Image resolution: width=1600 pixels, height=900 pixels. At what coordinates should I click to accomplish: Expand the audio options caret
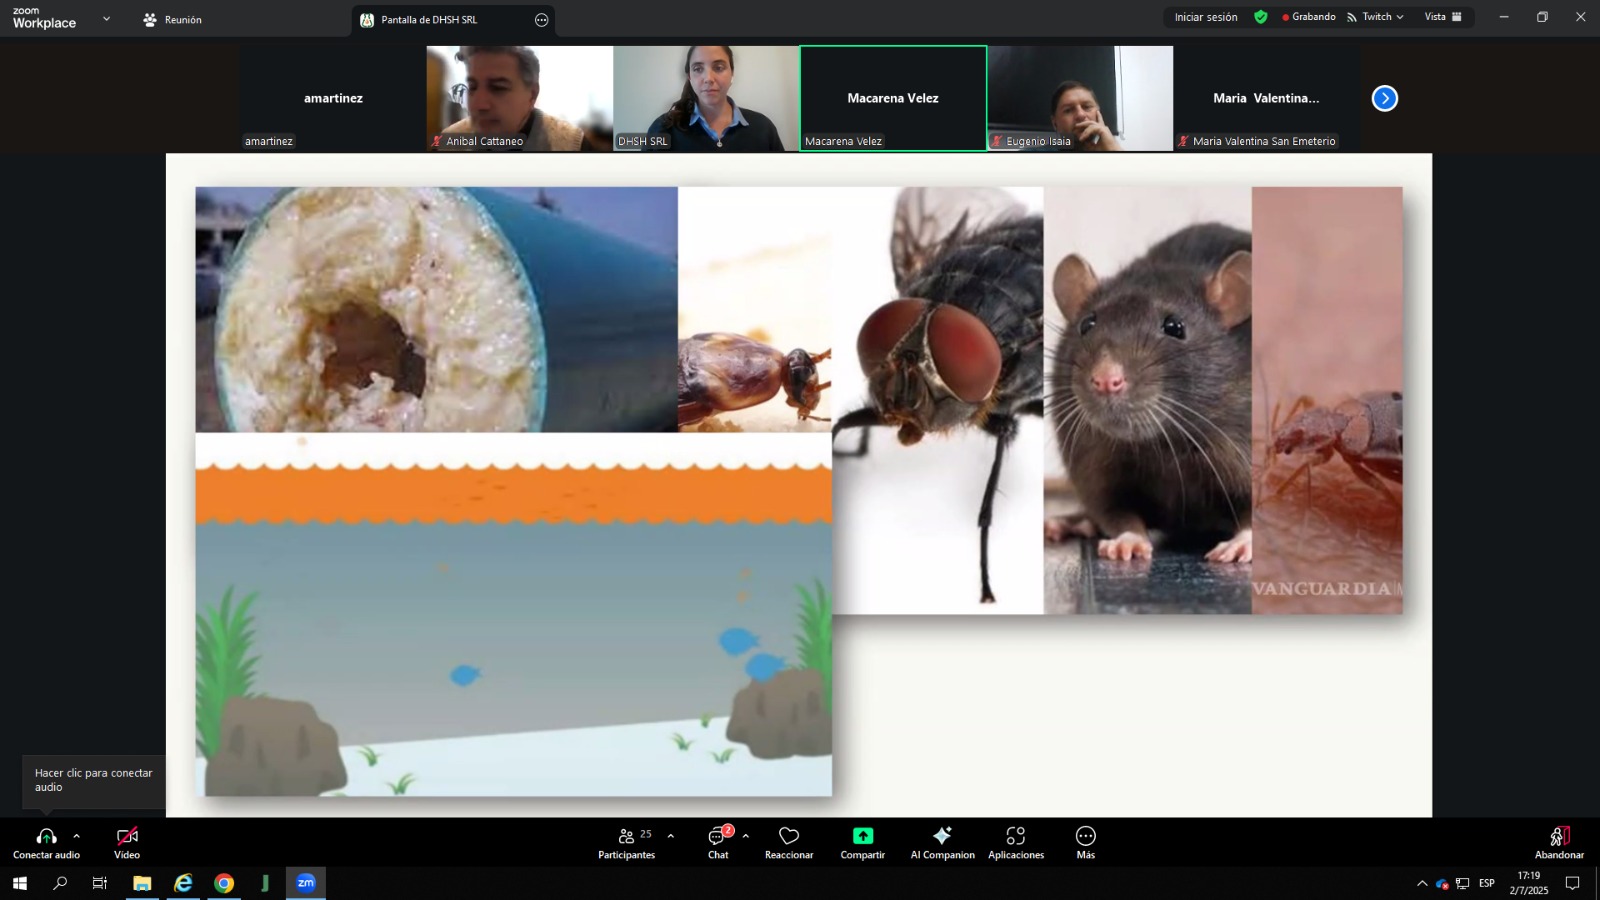(77, 836)
